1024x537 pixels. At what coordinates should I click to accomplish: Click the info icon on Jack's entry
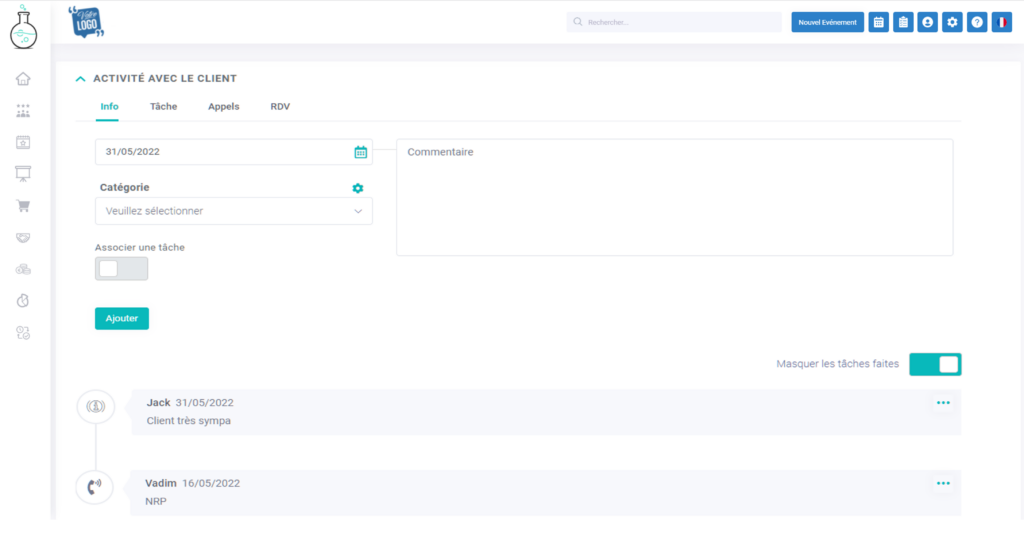96,406
